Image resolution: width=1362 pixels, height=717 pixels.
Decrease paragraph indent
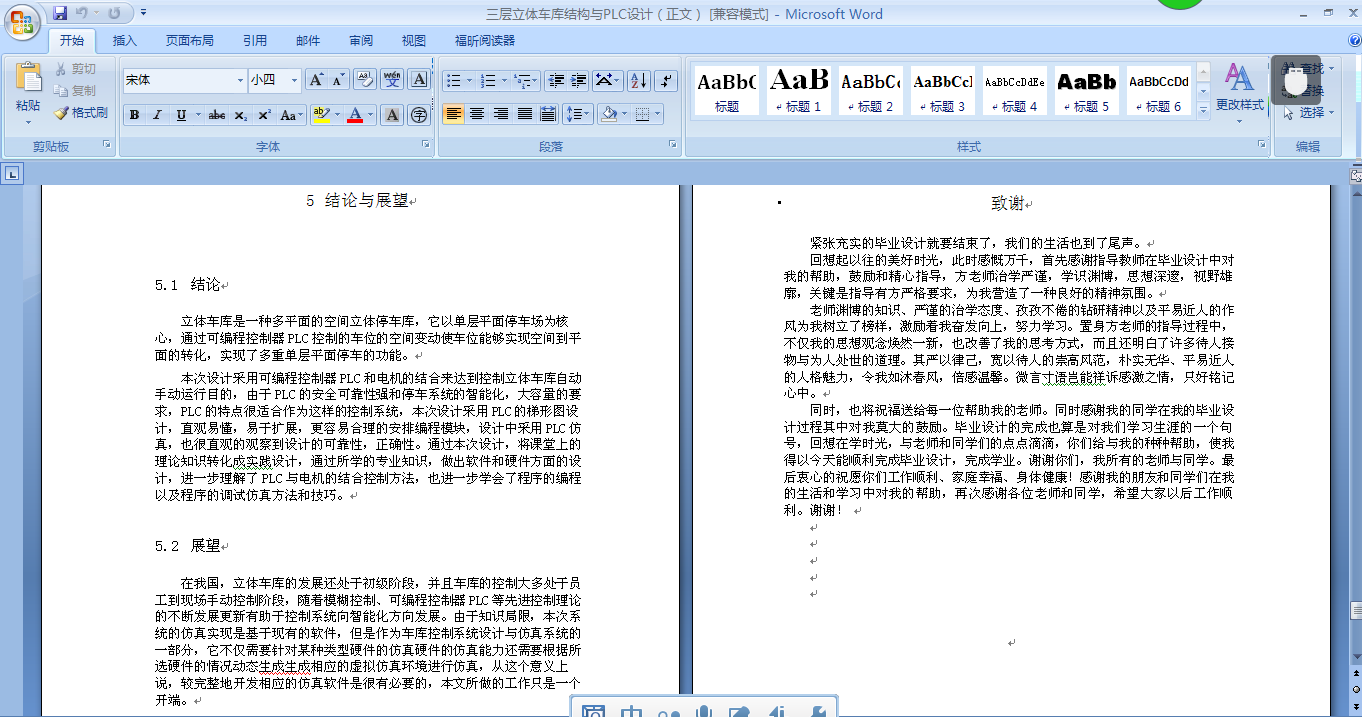pyautogui.click(x=556, y=80)
